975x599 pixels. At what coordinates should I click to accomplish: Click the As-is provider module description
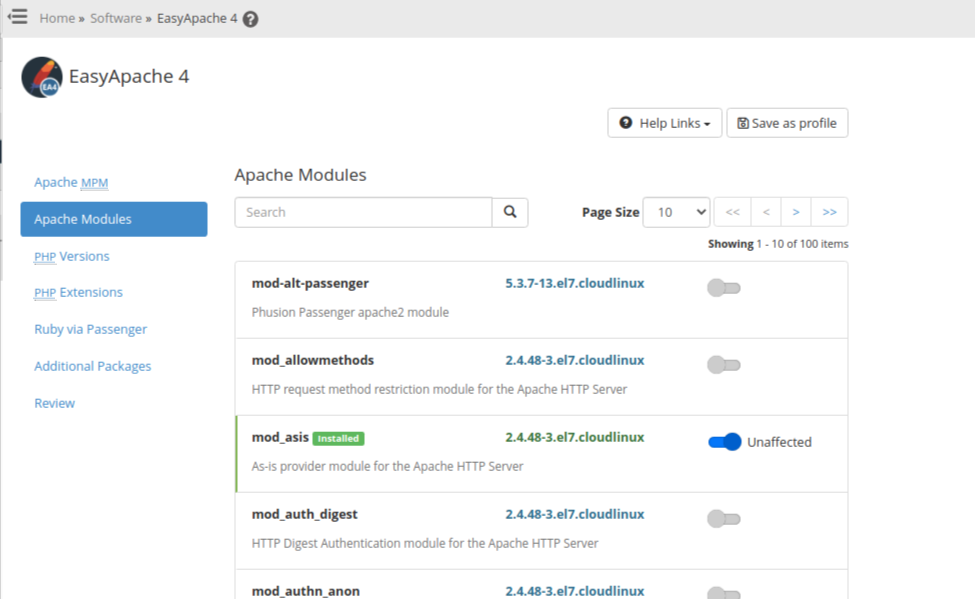387,467
